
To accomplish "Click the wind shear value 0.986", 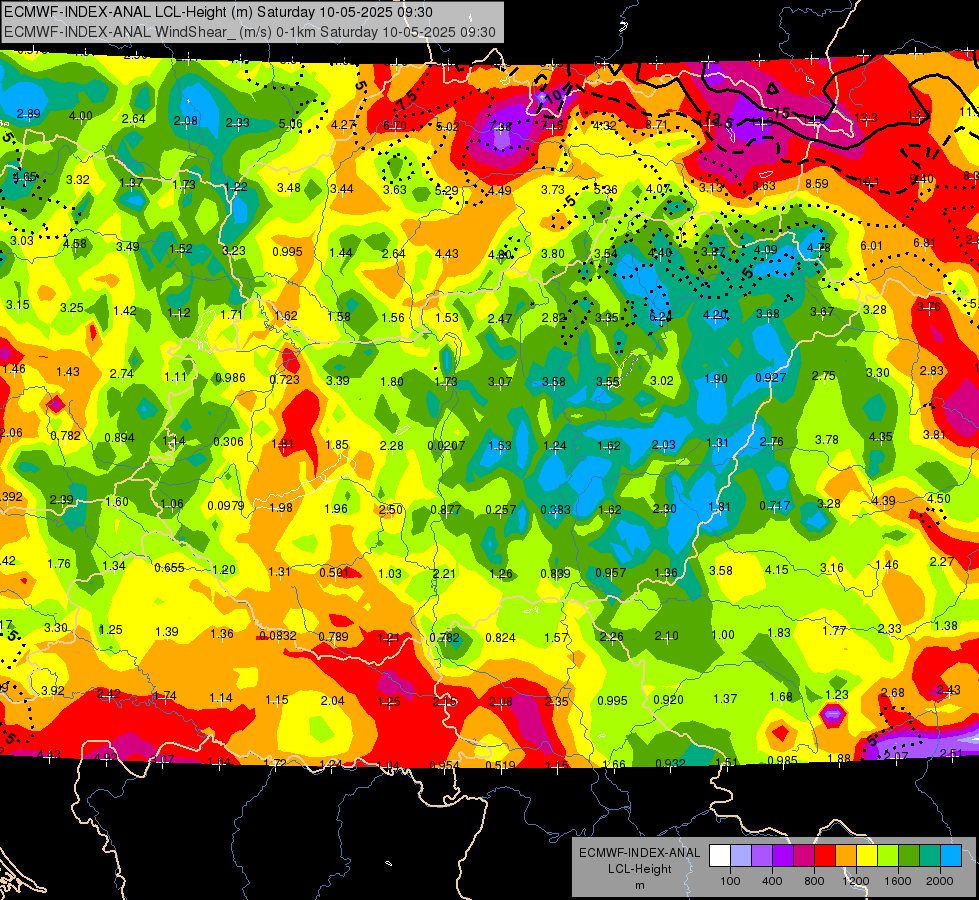I will 230,377.
